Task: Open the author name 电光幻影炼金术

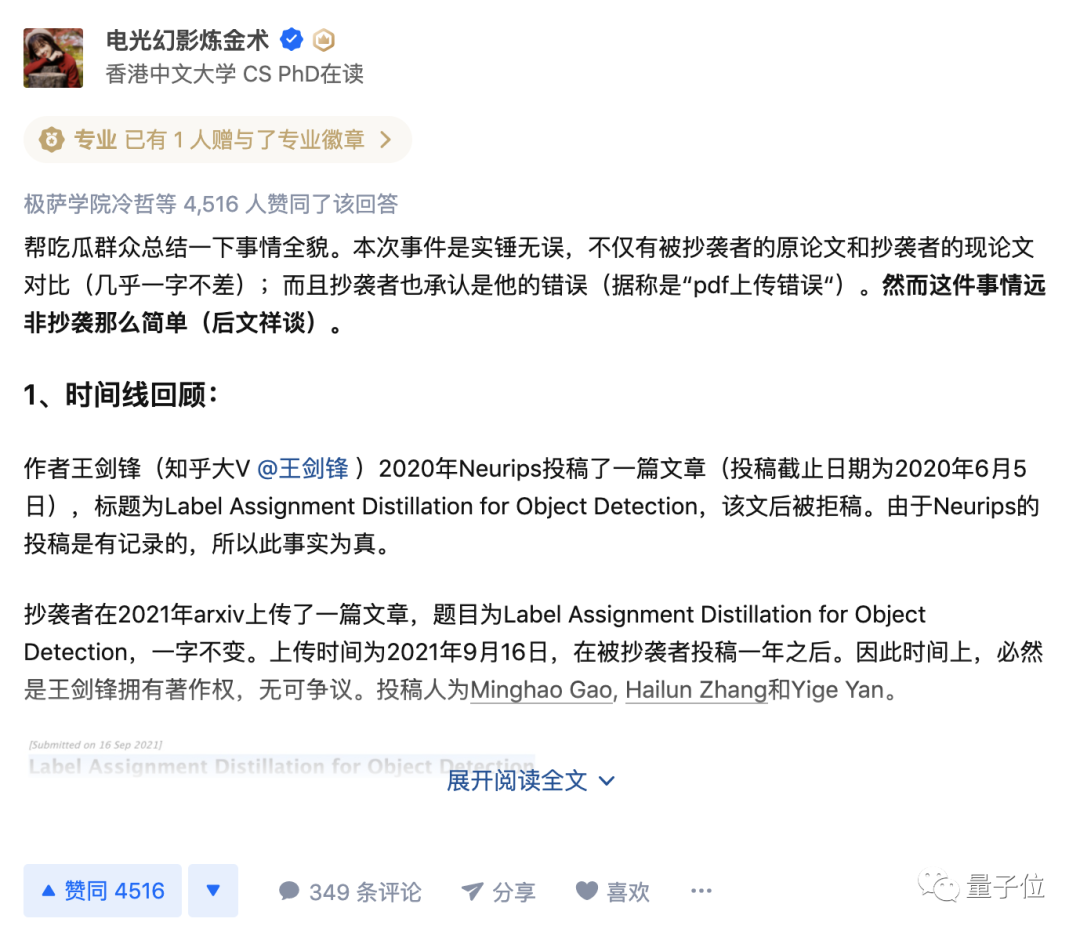Action: point(187,40)
